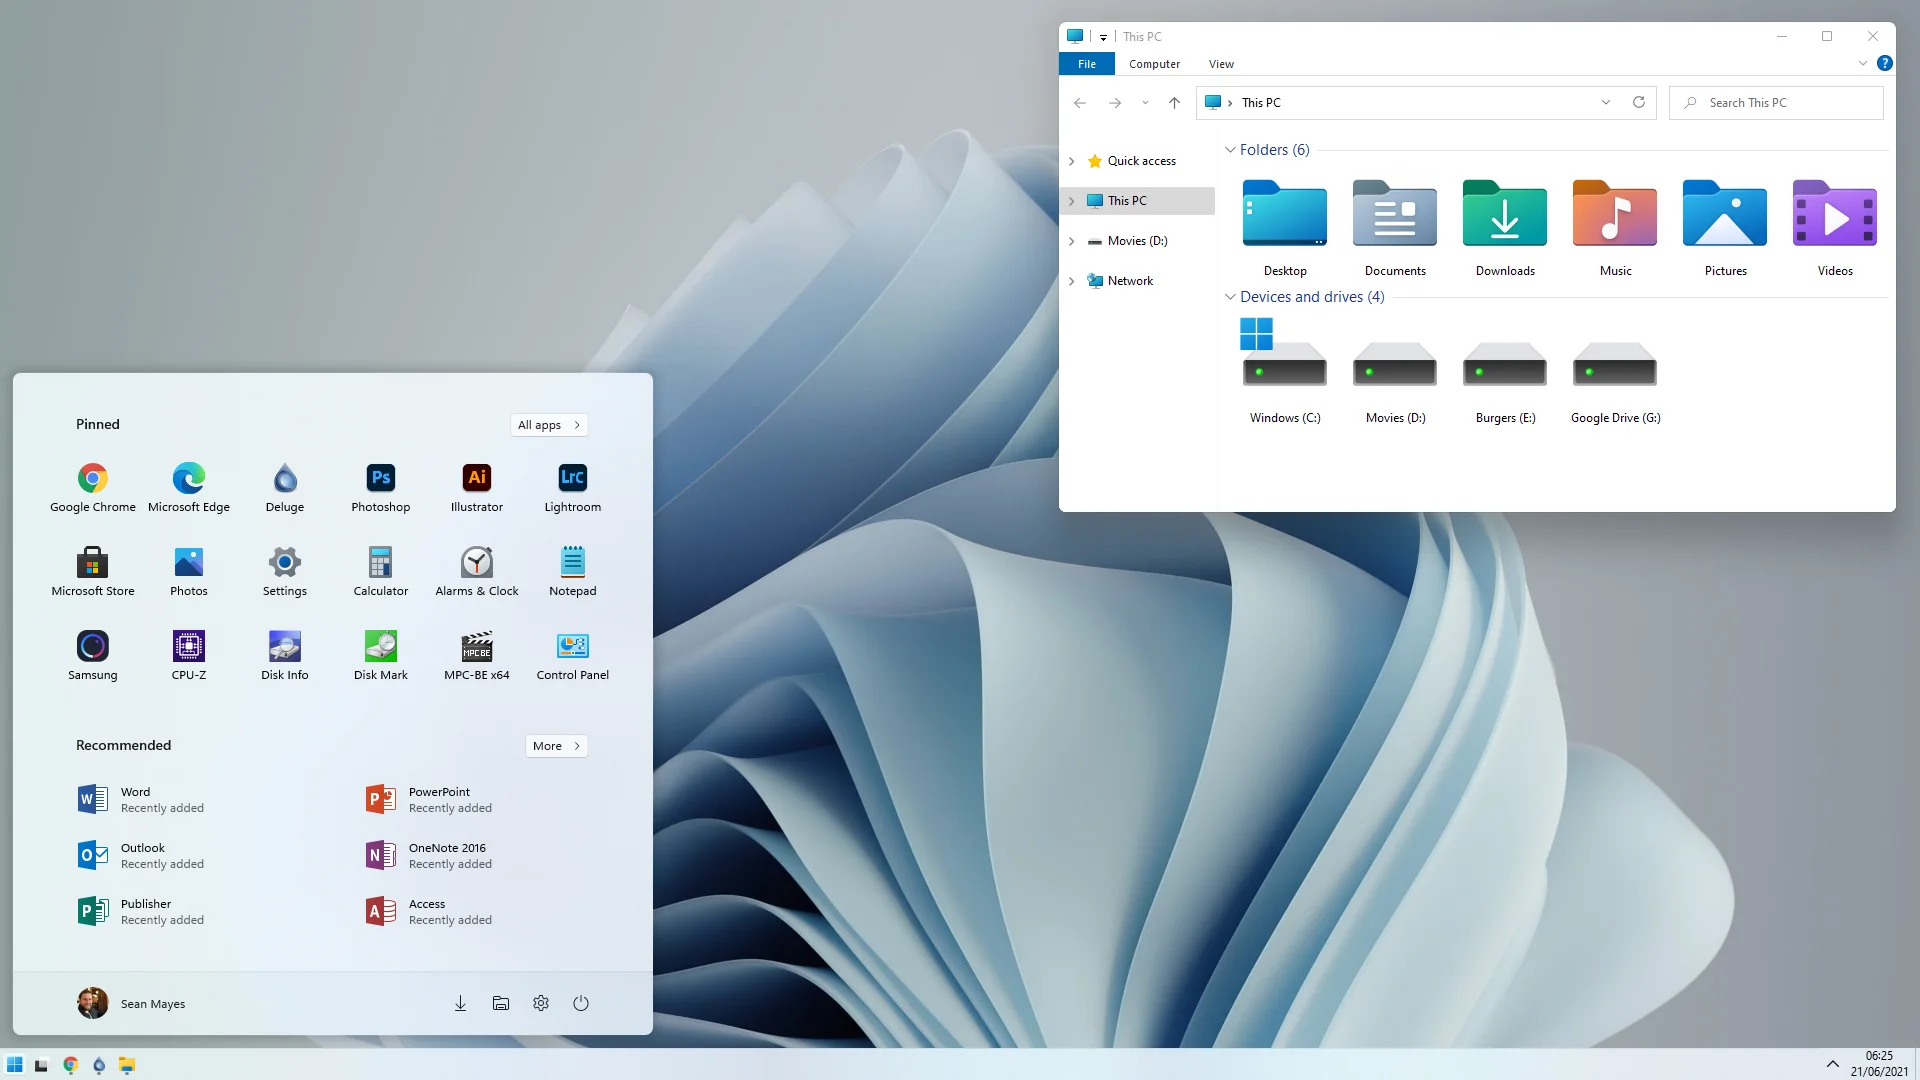
Task: Expand the Quick access tree node
Action: point(1072,161)
